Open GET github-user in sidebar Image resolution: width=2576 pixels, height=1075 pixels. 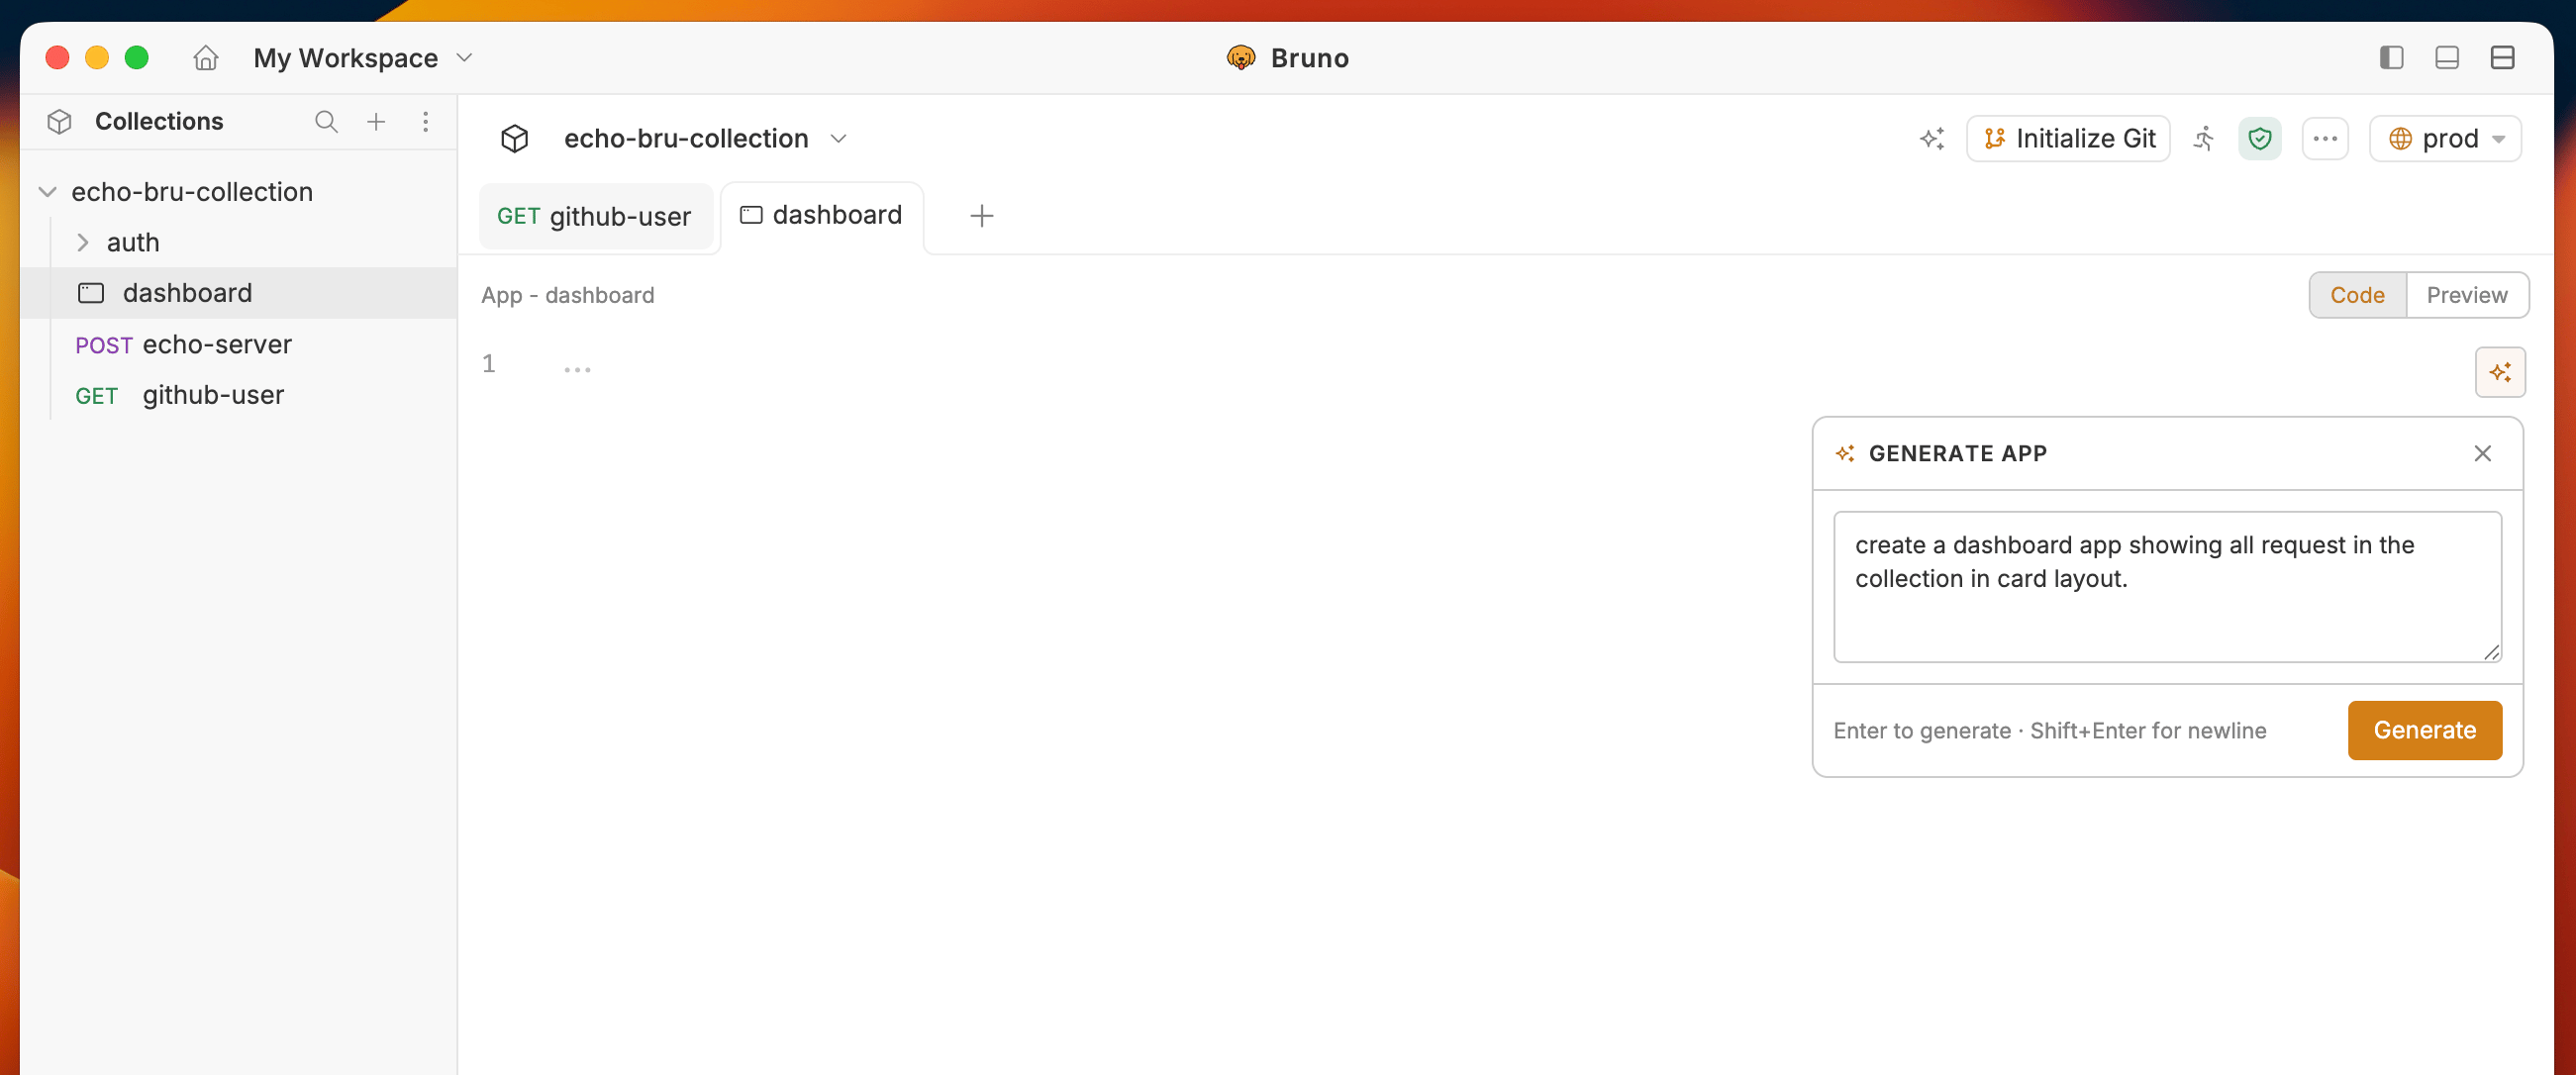[x=239, y=396]
